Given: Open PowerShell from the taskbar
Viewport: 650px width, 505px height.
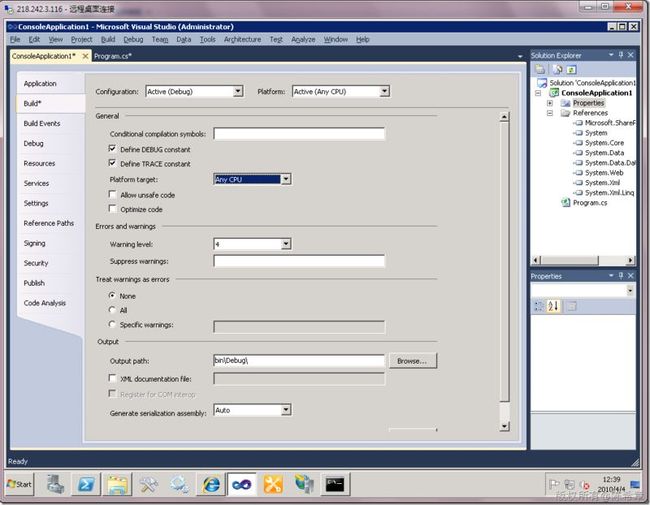Looking at the screenshot, I should click(86, 484).
